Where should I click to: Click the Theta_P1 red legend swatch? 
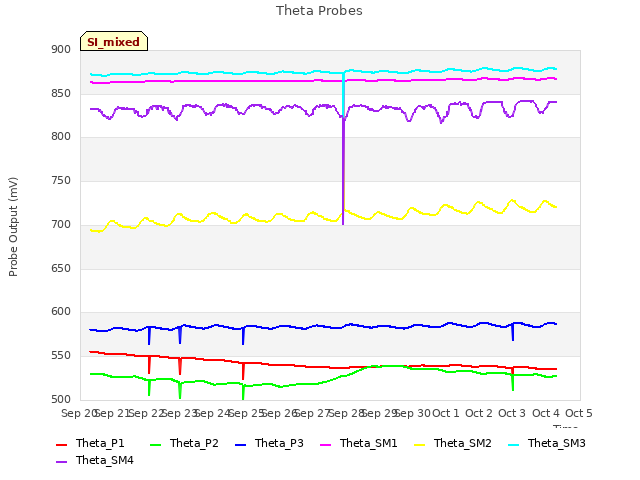pos(61,444)
